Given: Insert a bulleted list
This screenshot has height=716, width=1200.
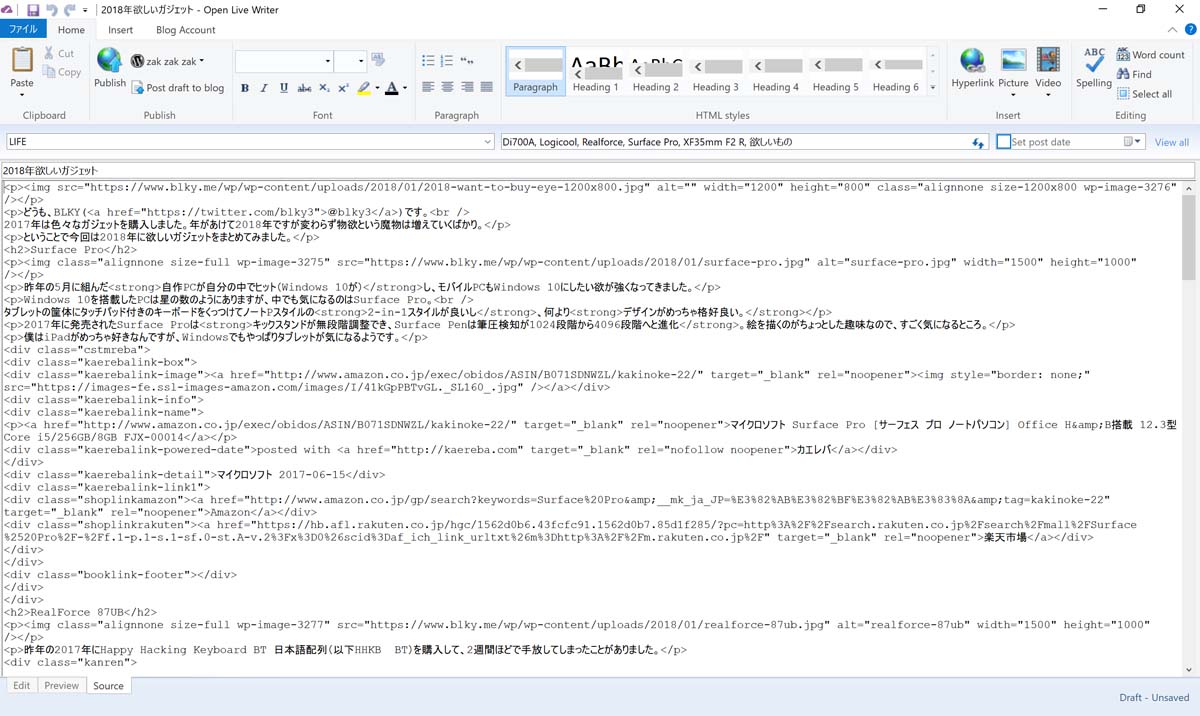Looking at the screenshot, I should pyautogui.click(x=429, y=61).
